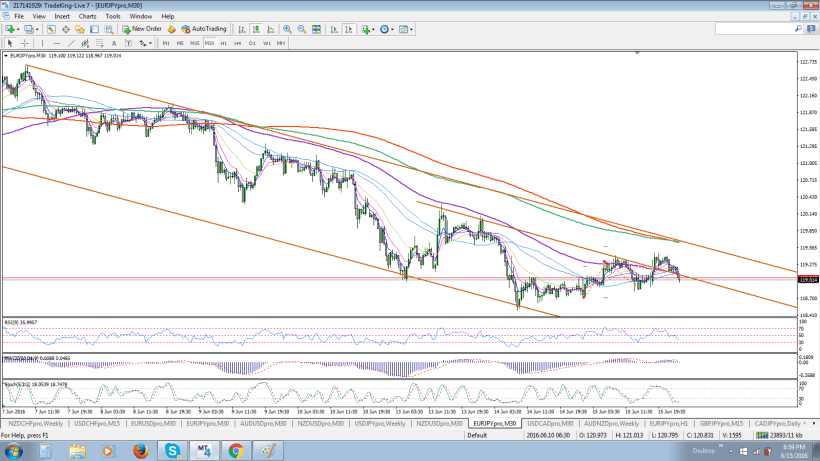Toggle the Terminal window icon

click(95, 29)
